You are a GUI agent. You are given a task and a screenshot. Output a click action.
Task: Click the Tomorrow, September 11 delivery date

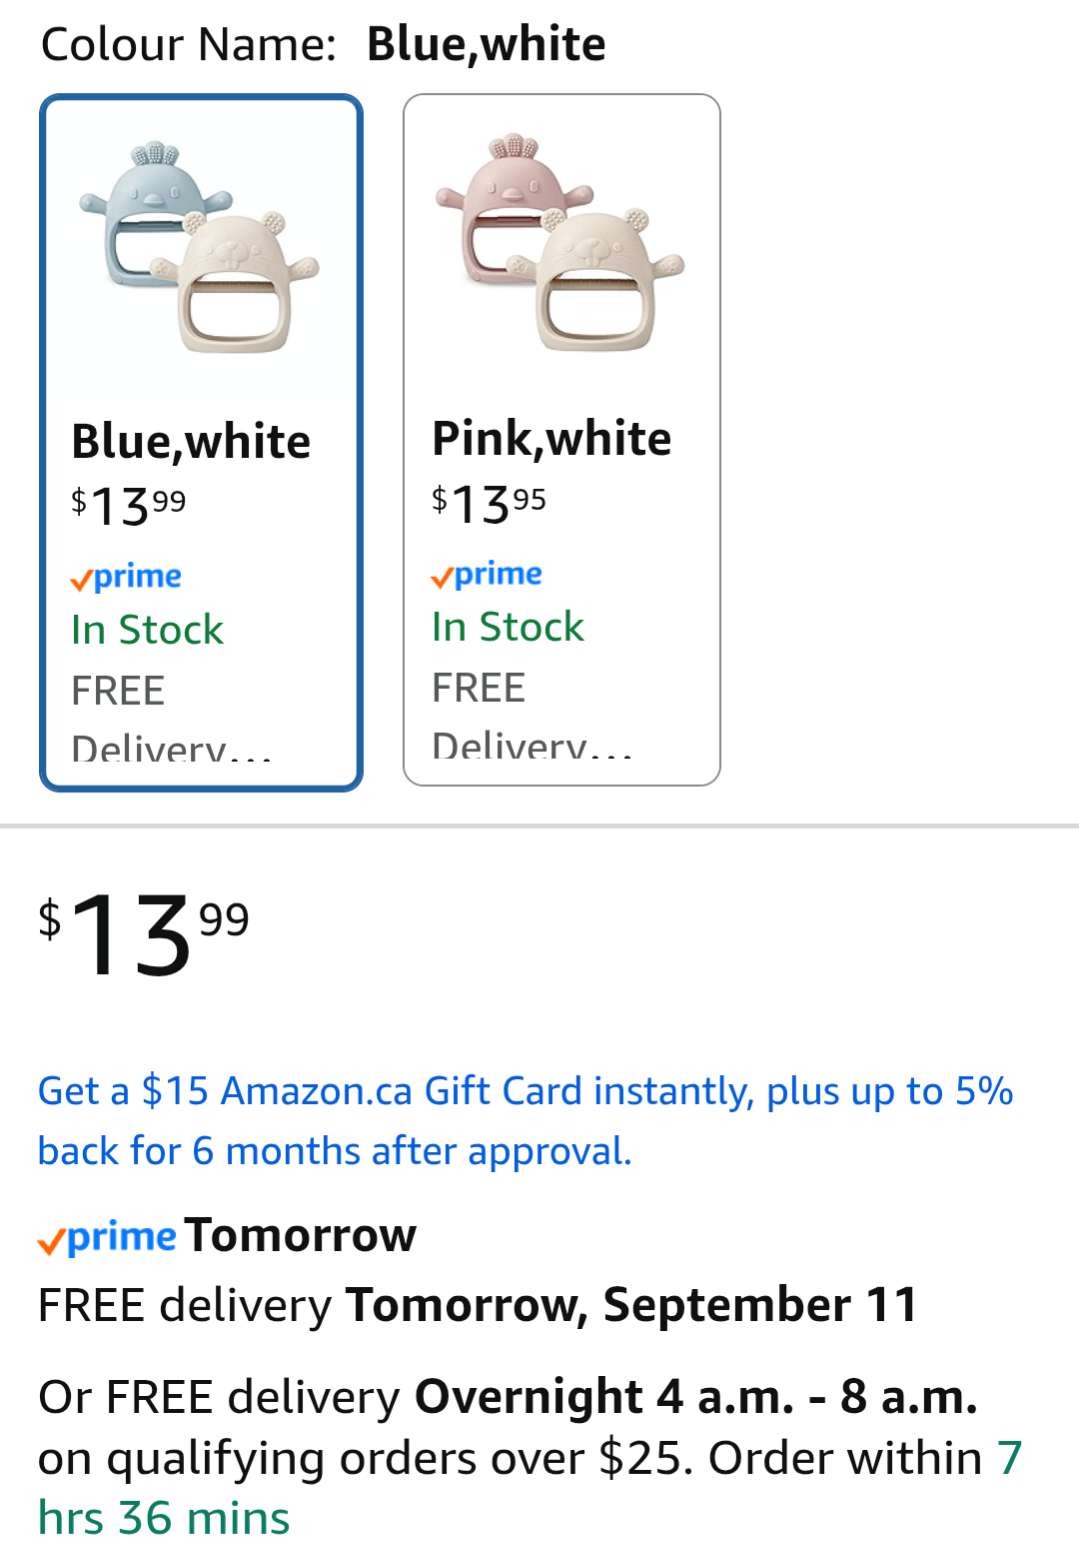tap(630, 1305)
